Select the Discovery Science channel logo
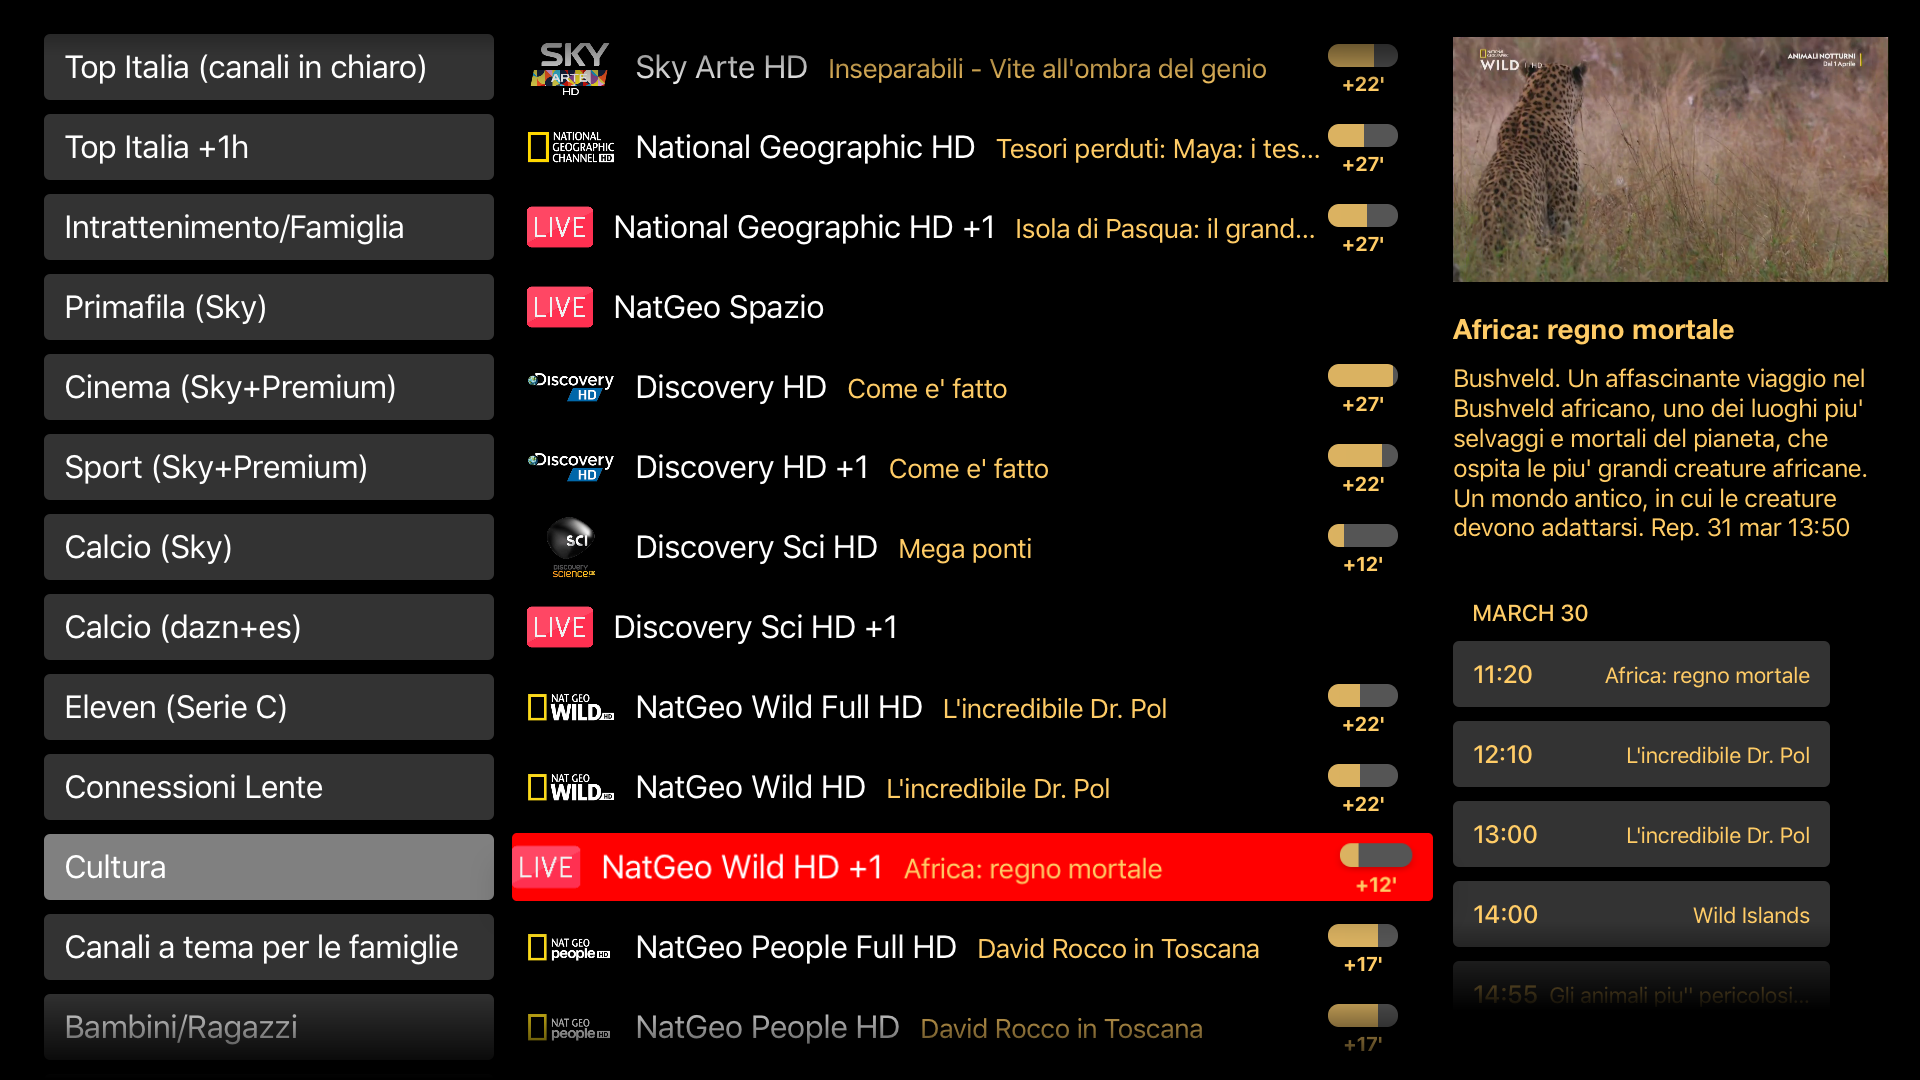Viewport: 1920px width, 1080px height. pyautogui.click(x=571, y=547)
